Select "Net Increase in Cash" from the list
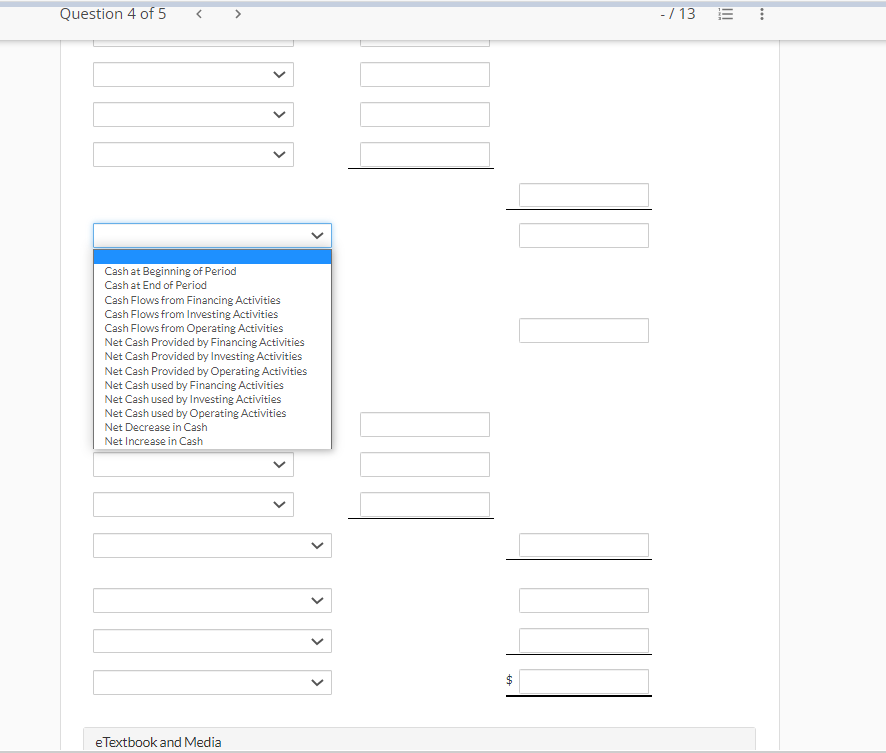The height and width of the screenshot is (753, 886). (x=152, y=441)
